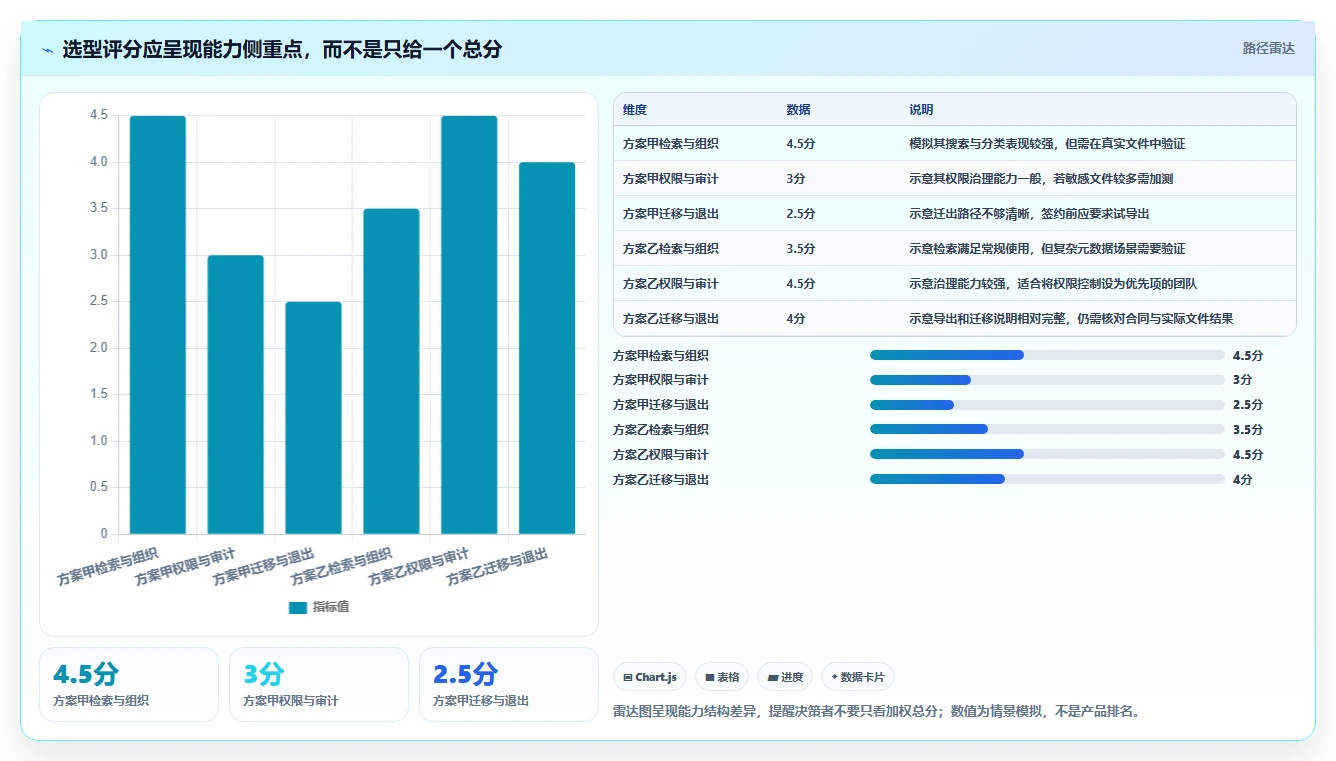The image size is (1336, 761).
Task: Click the 方案甲权限与审计 progress bar
Action: tap(1047, 380)
